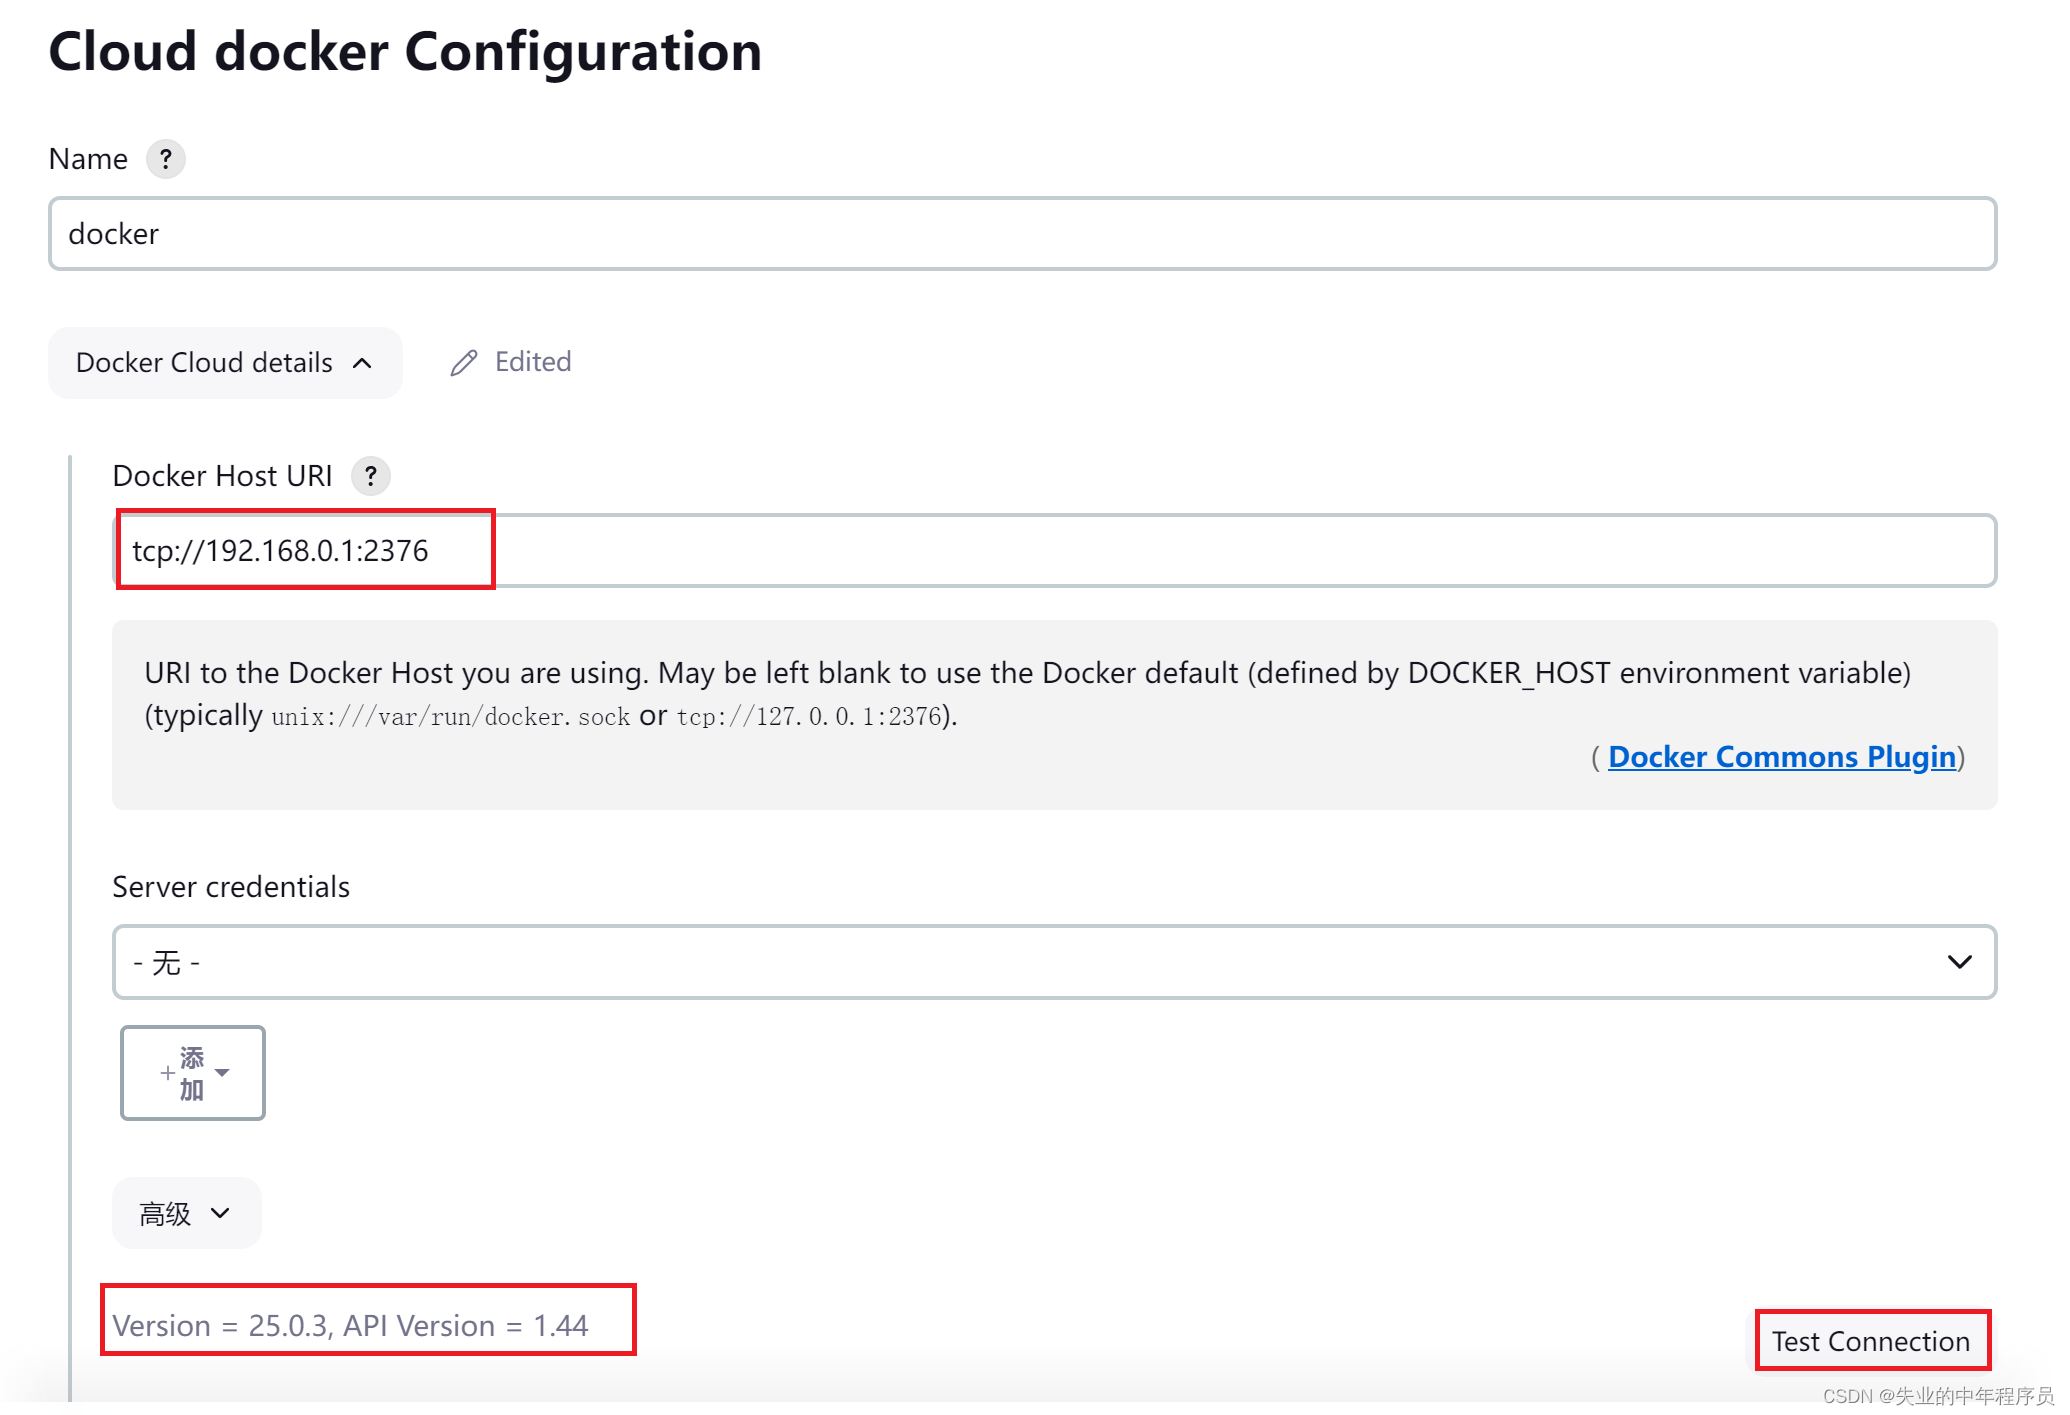Select the Name input containing 'docker'
Screen dimensions: 2070x1415
pyautogui.click(x=1022, y=233)
